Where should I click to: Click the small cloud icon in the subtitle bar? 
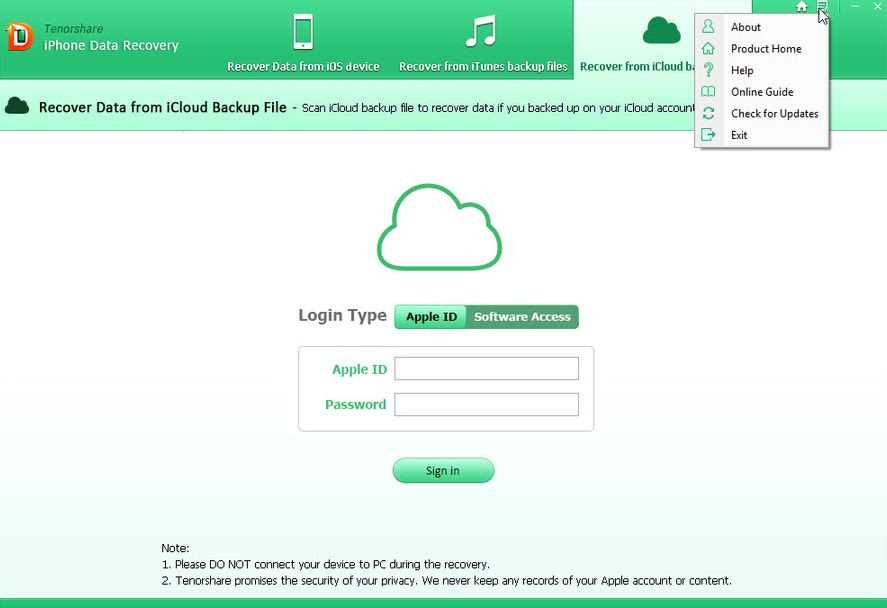(17, 106)
